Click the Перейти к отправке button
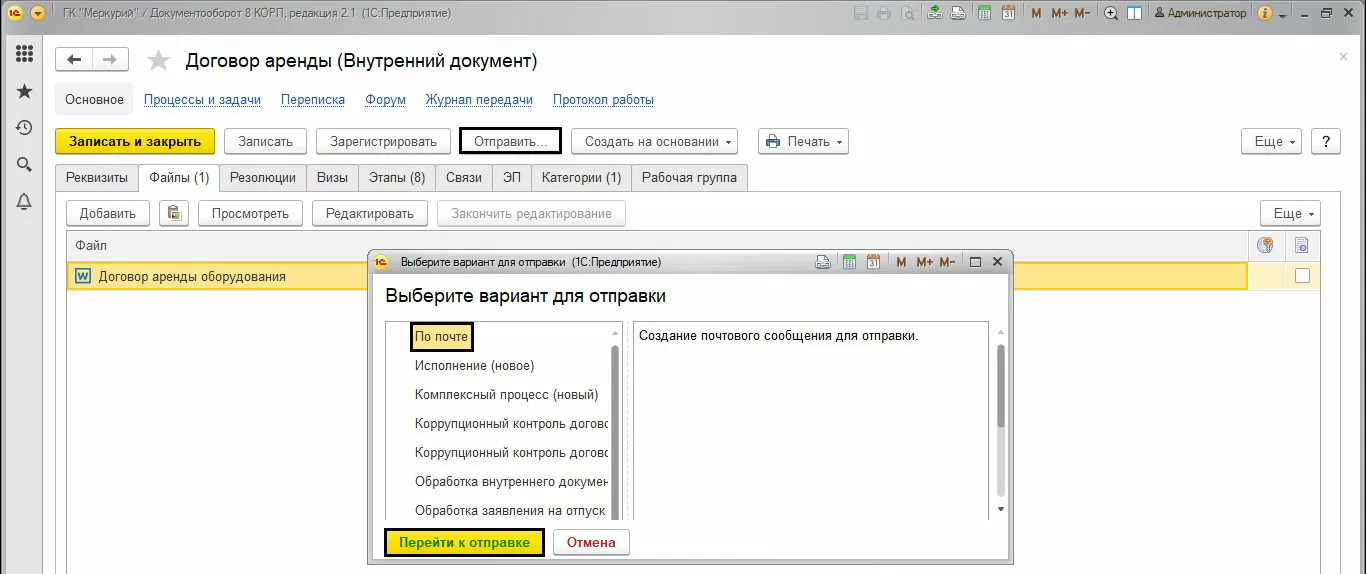This screenshot has width=1366, height=574. pos(465,542)
